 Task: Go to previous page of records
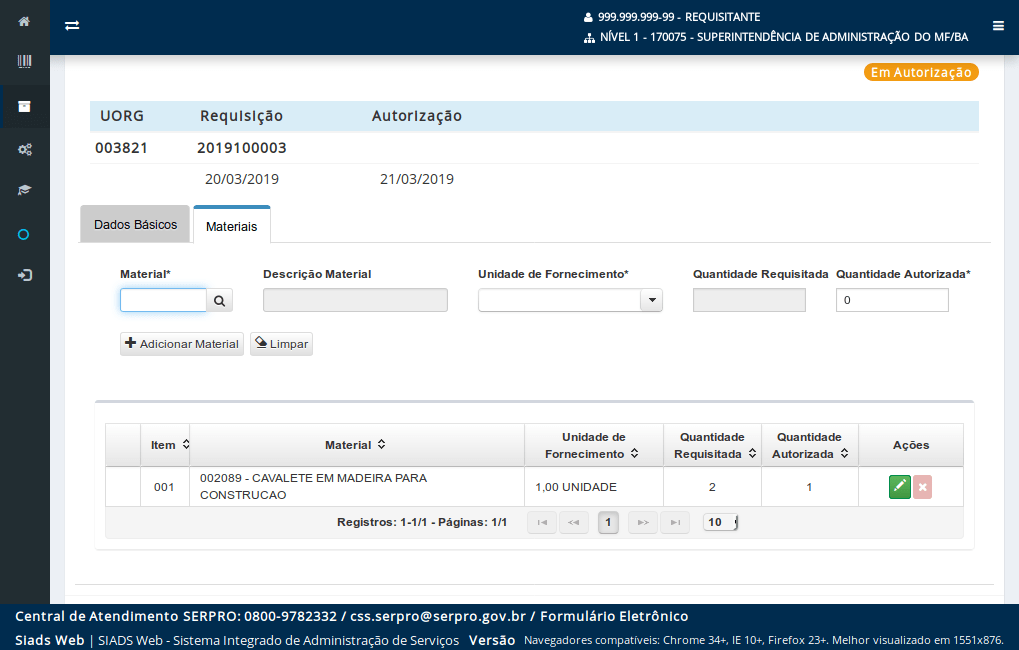point(573,523)
